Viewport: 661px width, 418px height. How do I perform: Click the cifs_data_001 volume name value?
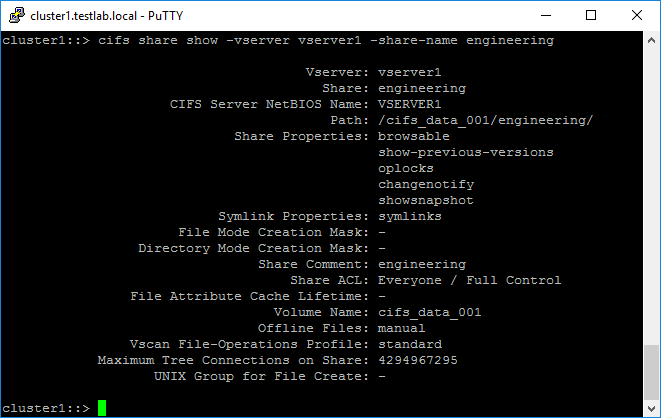pos(429,312)
